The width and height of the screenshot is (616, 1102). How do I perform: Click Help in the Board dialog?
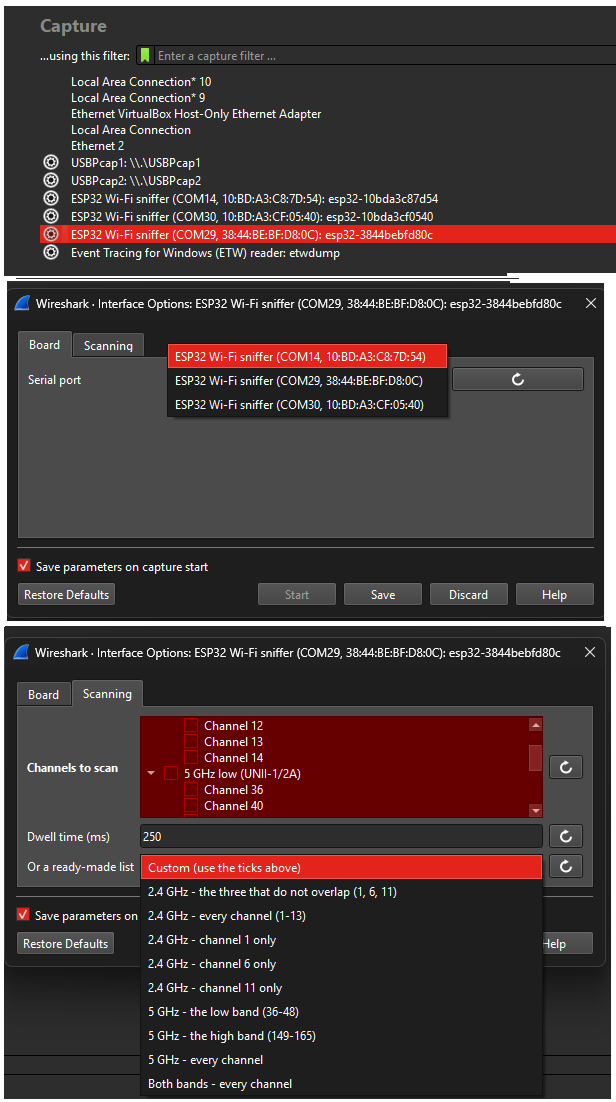[x=554, y=595]
